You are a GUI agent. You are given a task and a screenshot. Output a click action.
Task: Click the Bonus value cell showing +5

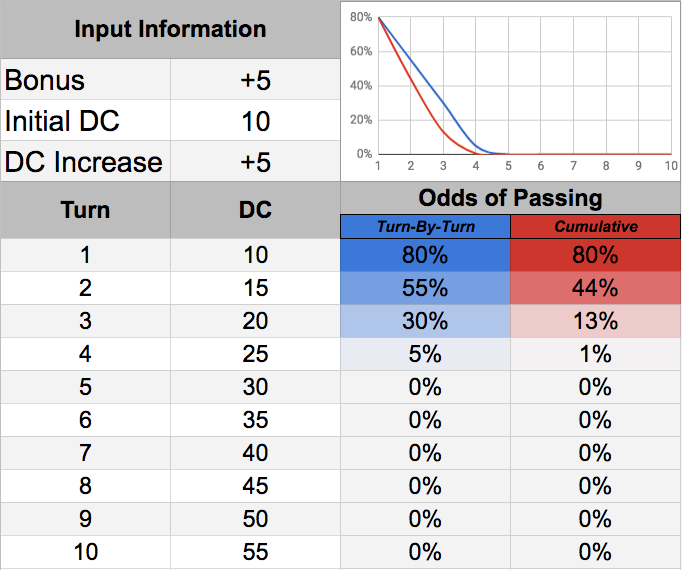[x=255, y=80]
